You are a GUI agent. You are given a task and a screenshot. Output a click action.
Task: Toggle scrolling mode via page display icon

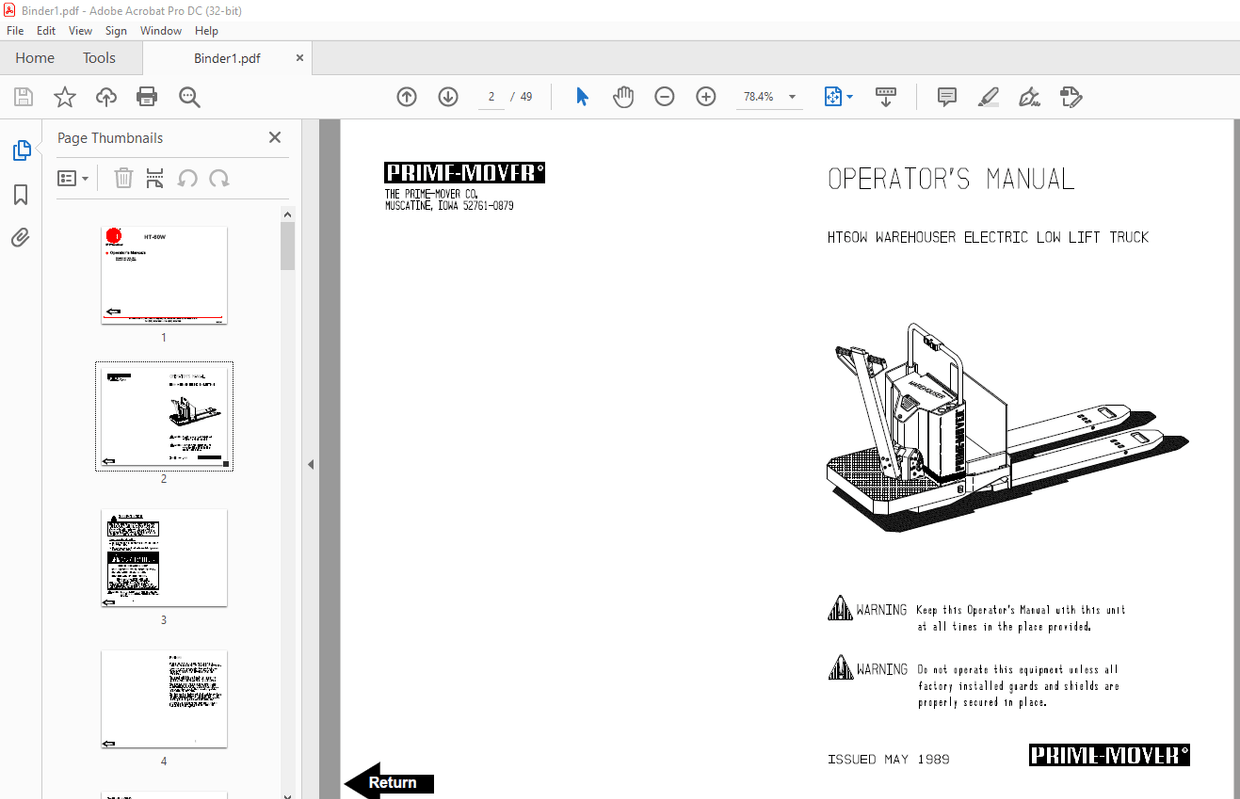click(x=832, y=96)
